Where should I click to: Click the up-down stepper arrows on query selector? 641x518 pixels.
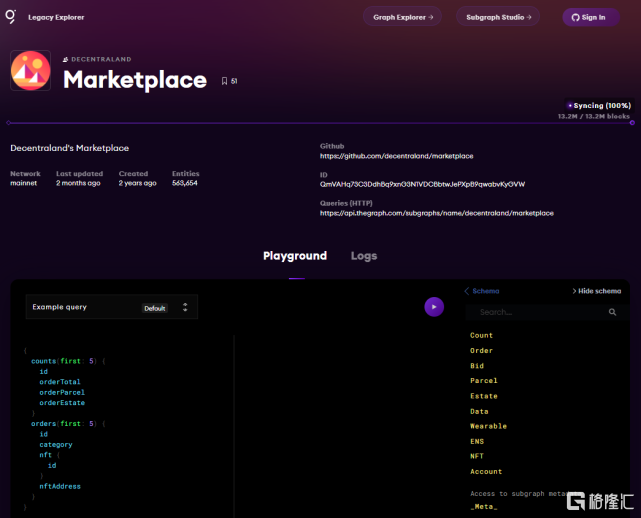click(x=185, y=307)
